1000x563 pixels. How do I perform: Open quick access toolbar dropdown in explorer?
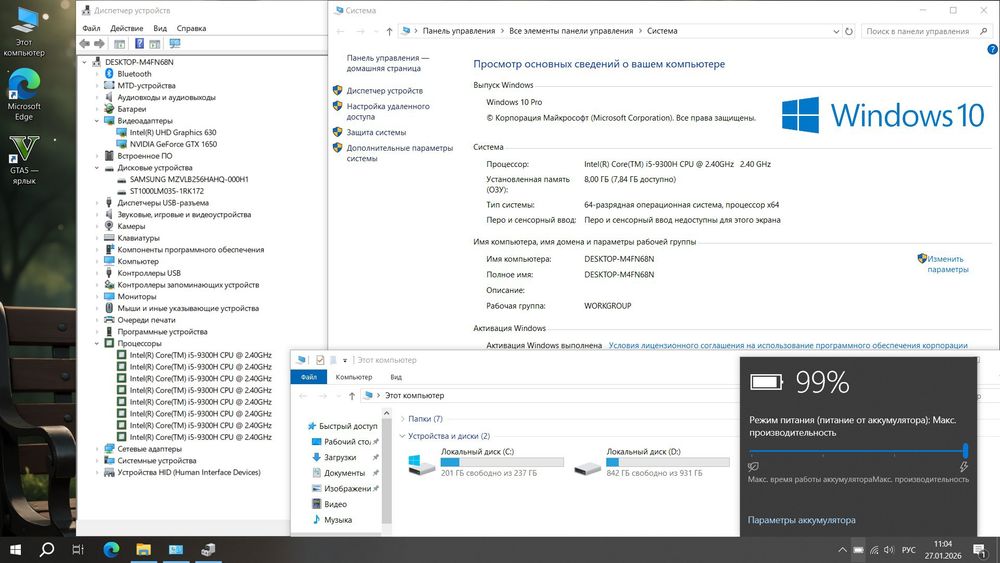tap(344, 361)
